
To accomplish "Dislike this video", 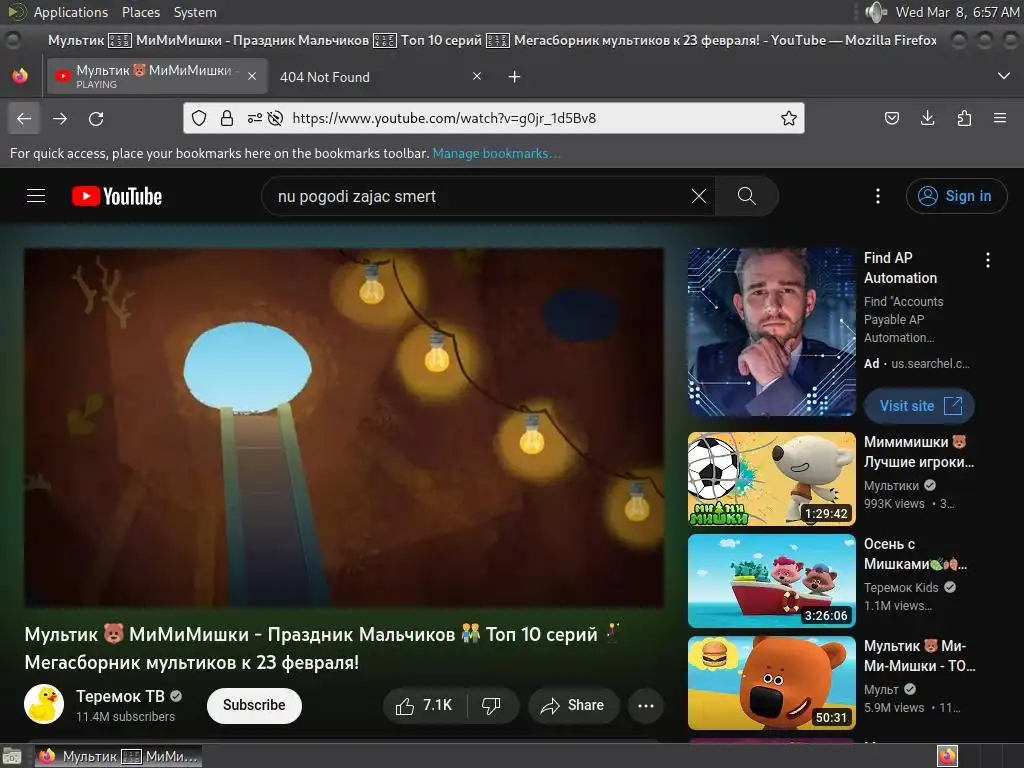I will click(492, 705).
